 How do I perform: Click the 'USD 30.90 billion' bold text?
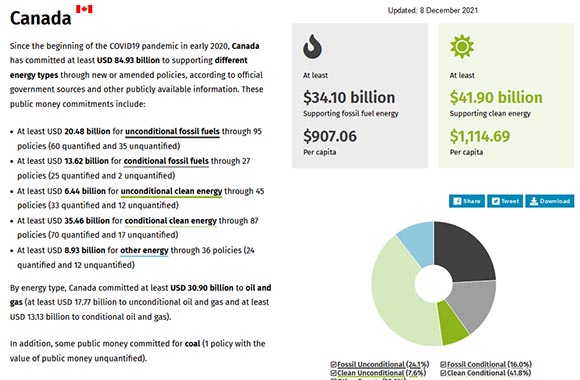coord(202,287)
